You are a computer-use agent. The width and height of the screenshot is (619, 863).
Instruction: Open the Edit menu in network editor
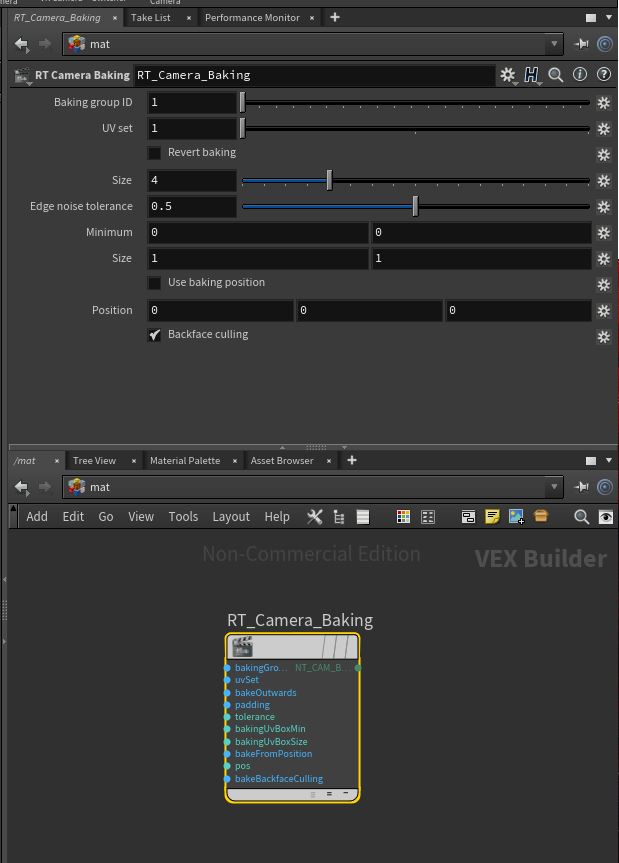point(73,517)
